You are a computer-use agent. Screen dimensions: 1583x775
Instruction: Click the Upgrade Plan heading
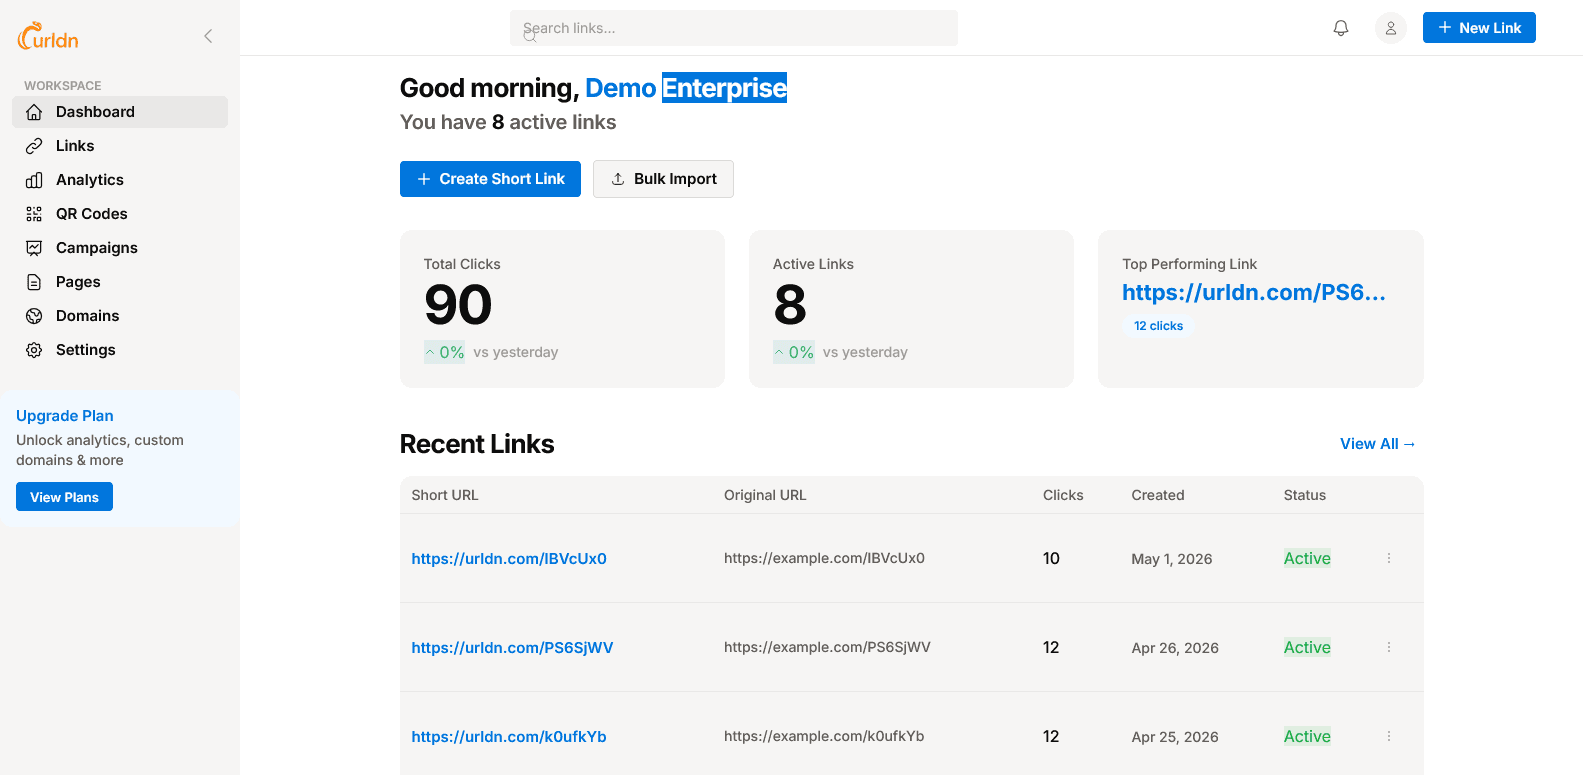point(65,416)
